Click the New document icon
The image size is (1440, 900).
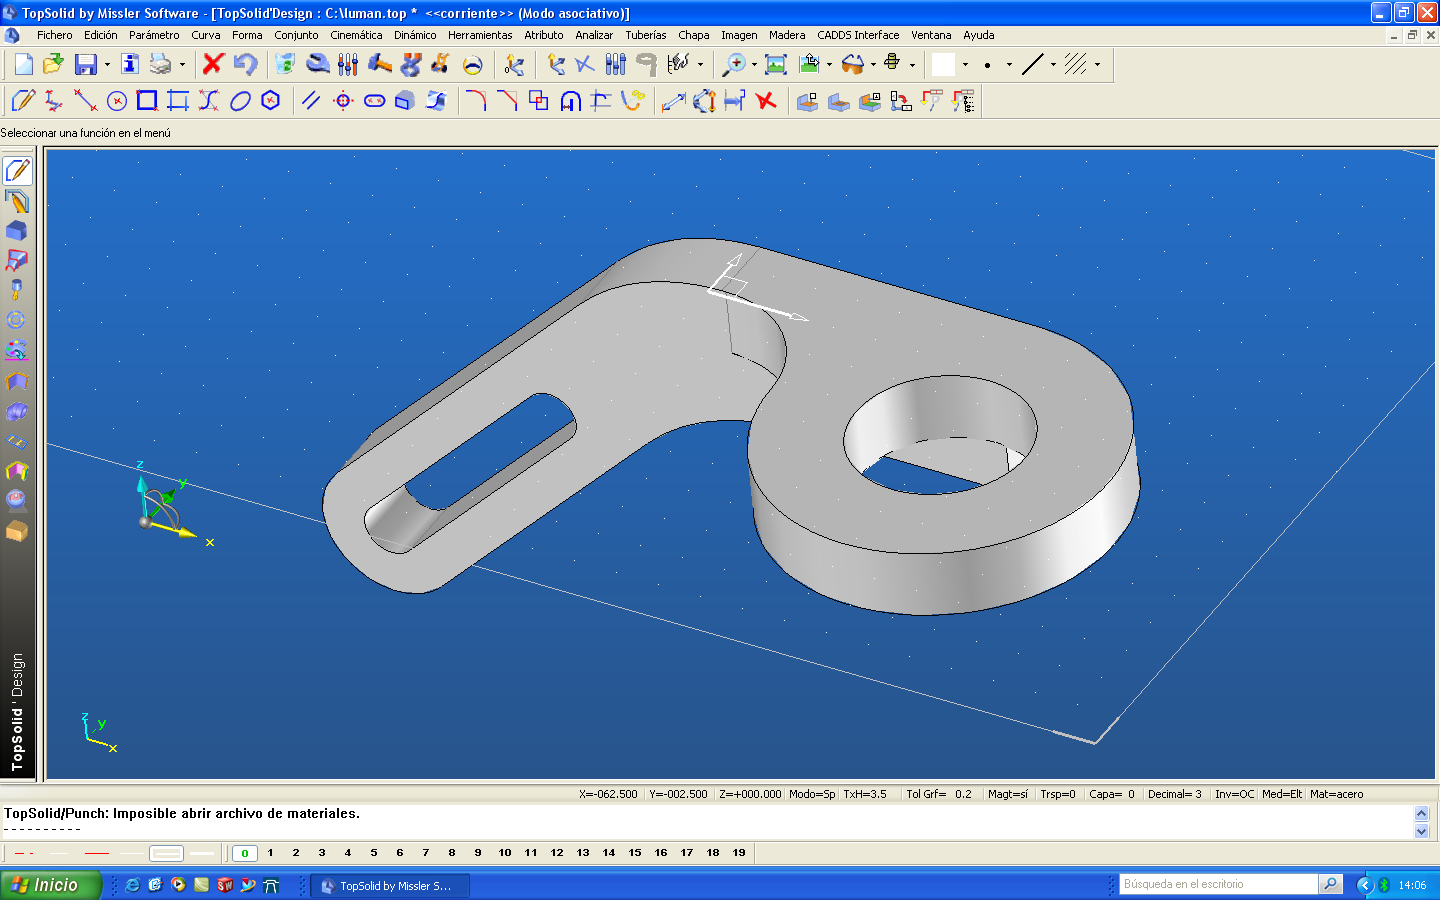point(23,64)
